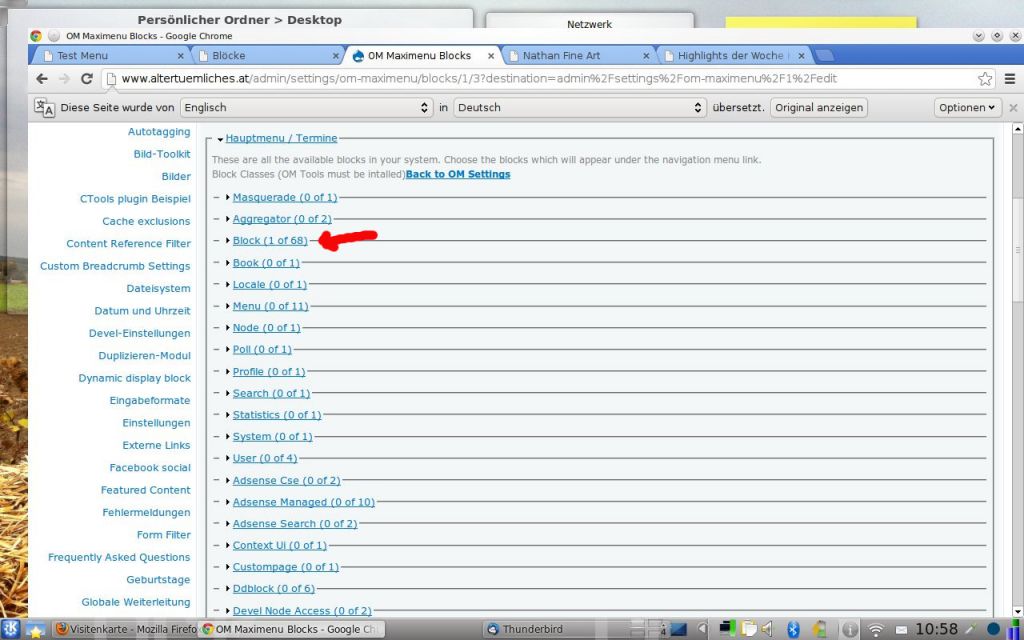Reload the current page

pyautogui.click(x=87, y=79)
